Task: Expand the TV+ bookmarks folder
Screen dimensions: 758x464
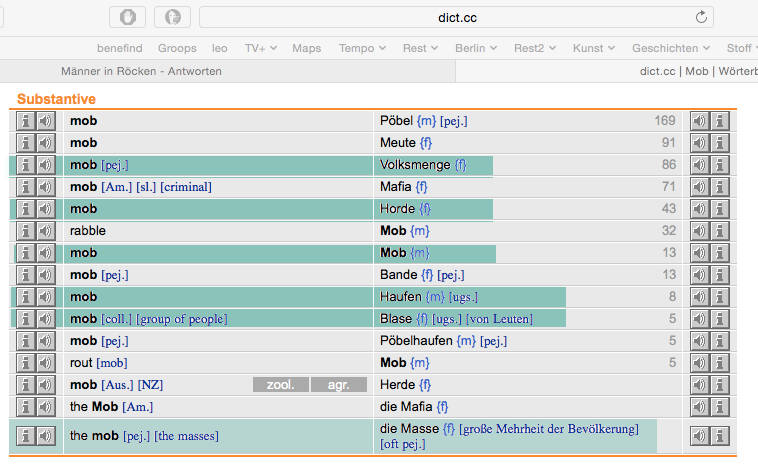Action: click(261, 48)
